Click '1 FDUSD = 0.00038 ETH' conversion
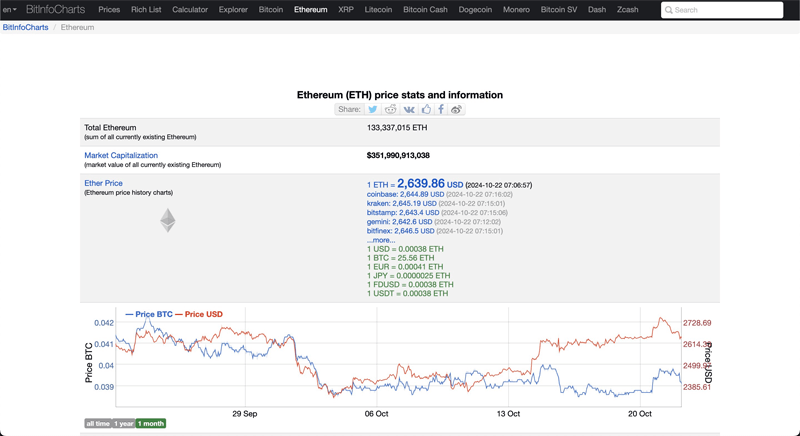 (410, 285)
